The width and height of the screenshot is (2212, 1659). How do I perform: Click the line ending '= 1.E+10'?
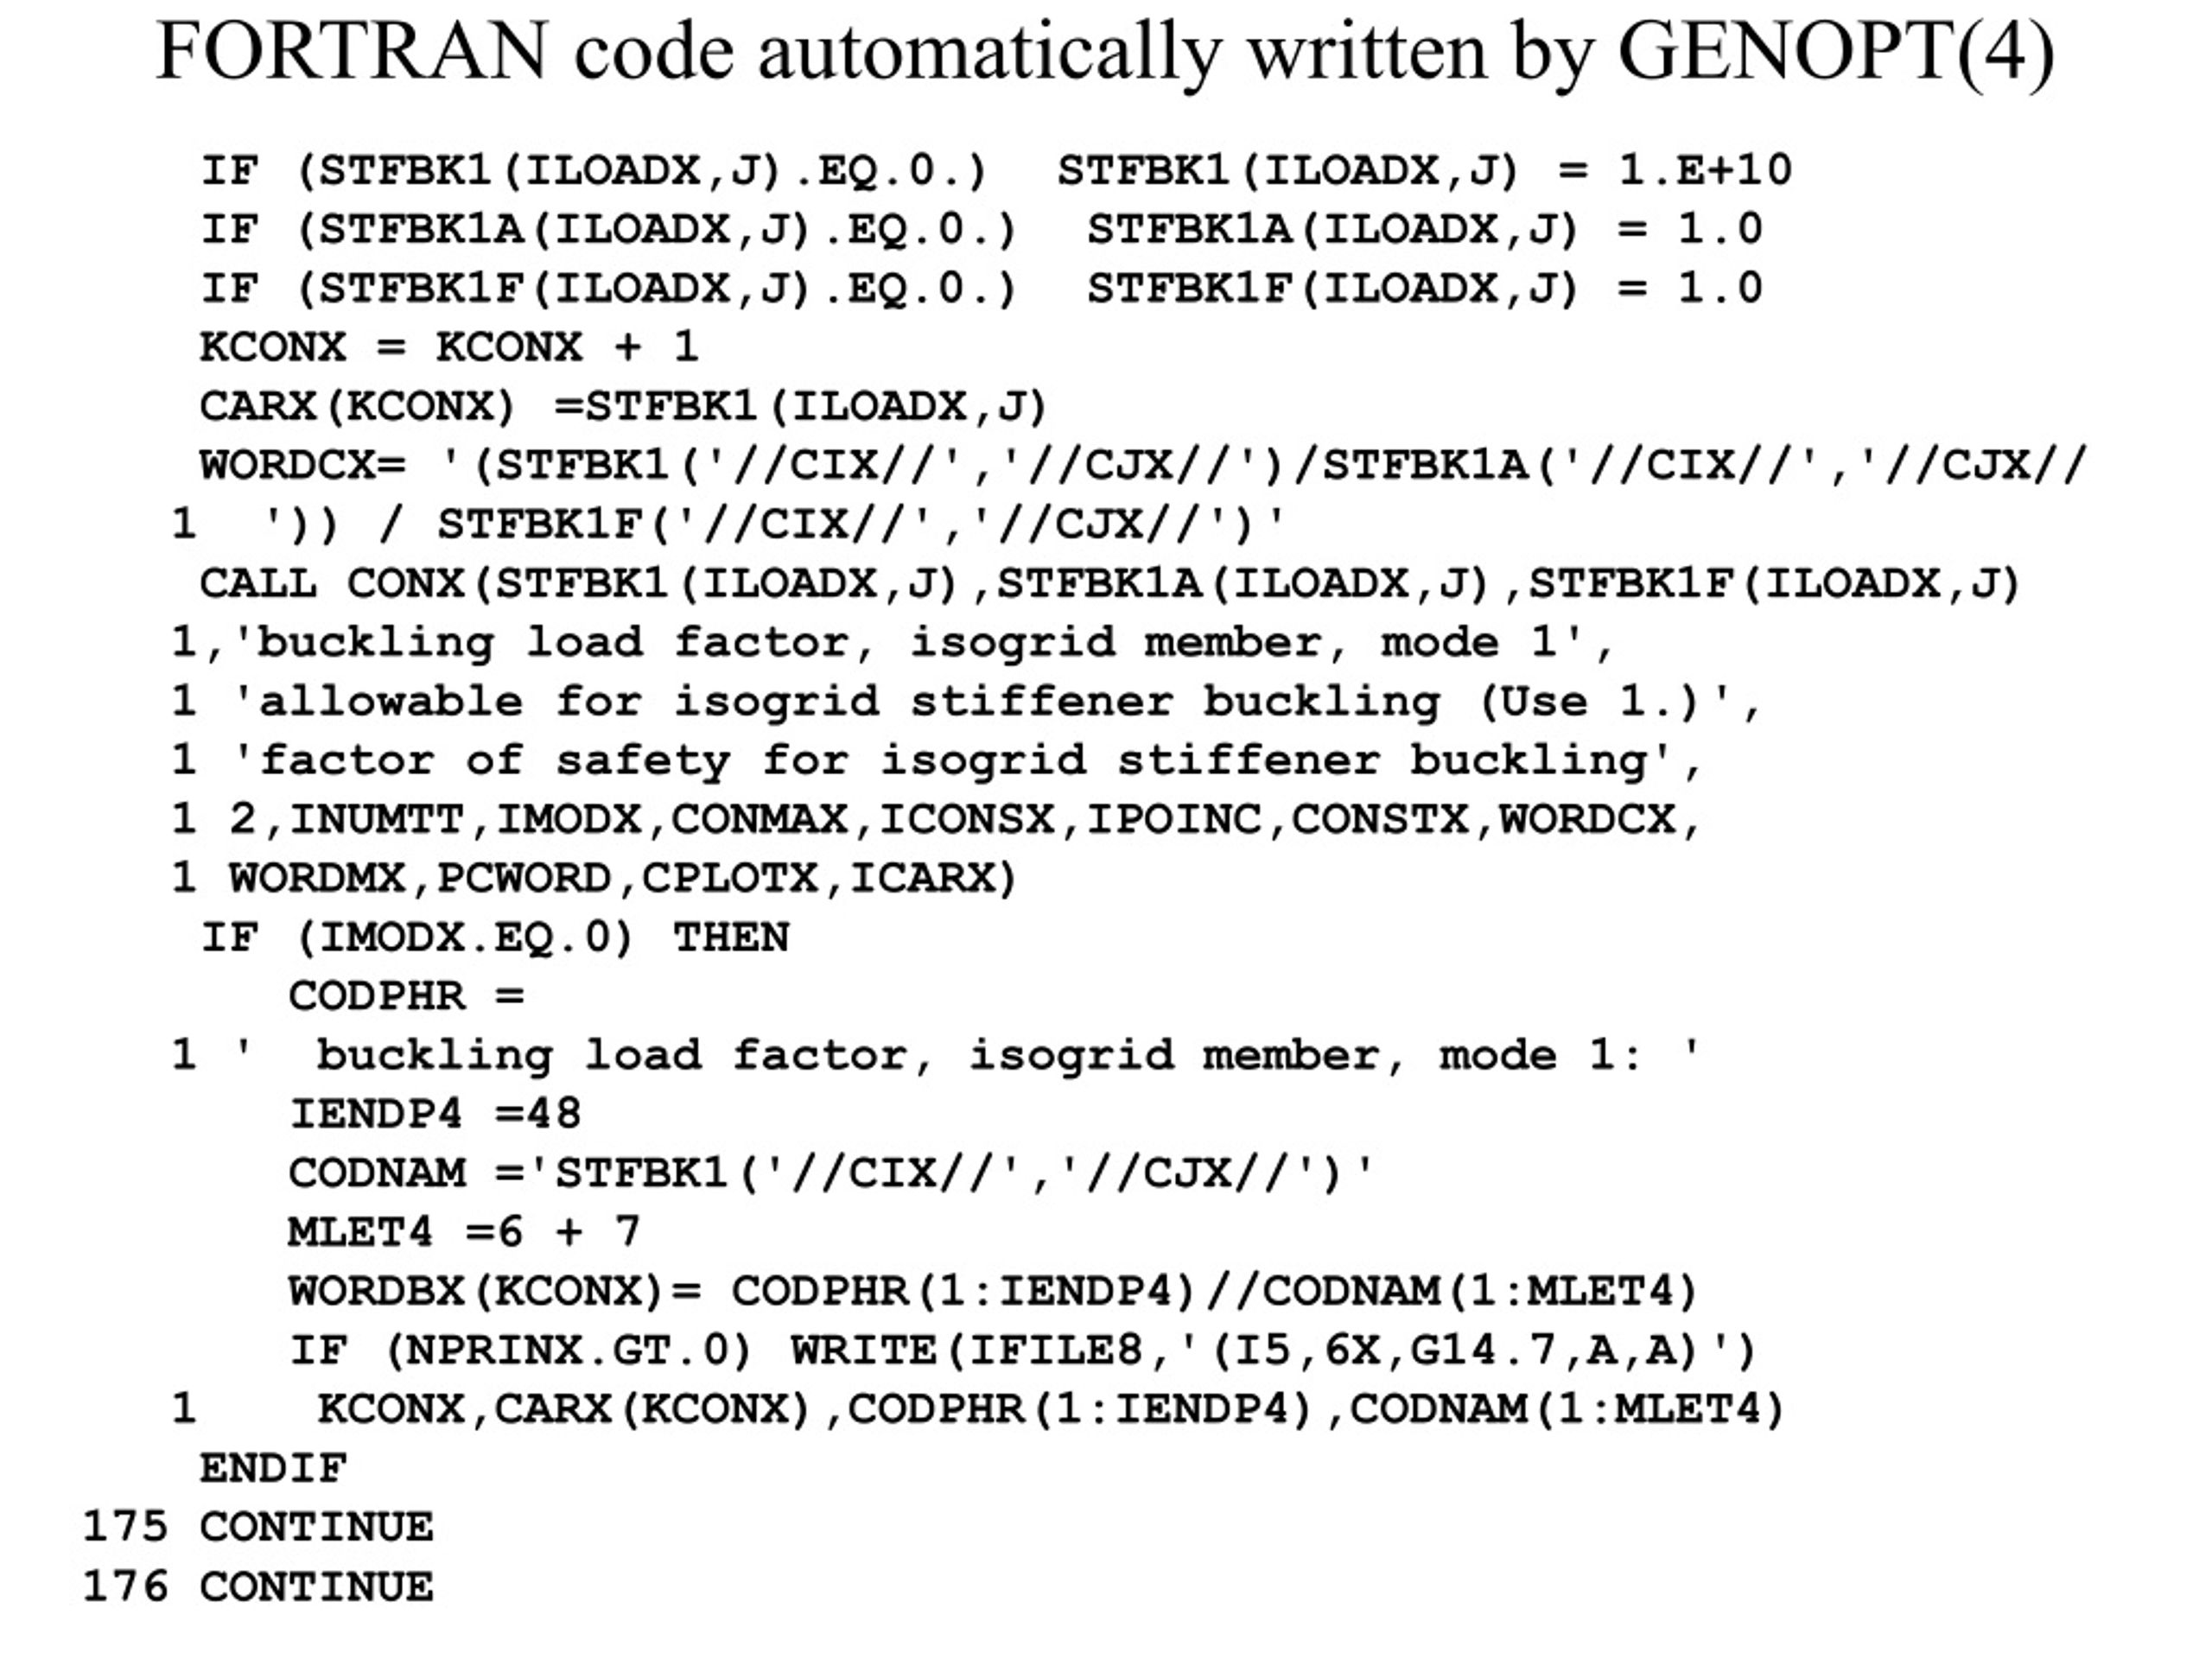(996, 170)
